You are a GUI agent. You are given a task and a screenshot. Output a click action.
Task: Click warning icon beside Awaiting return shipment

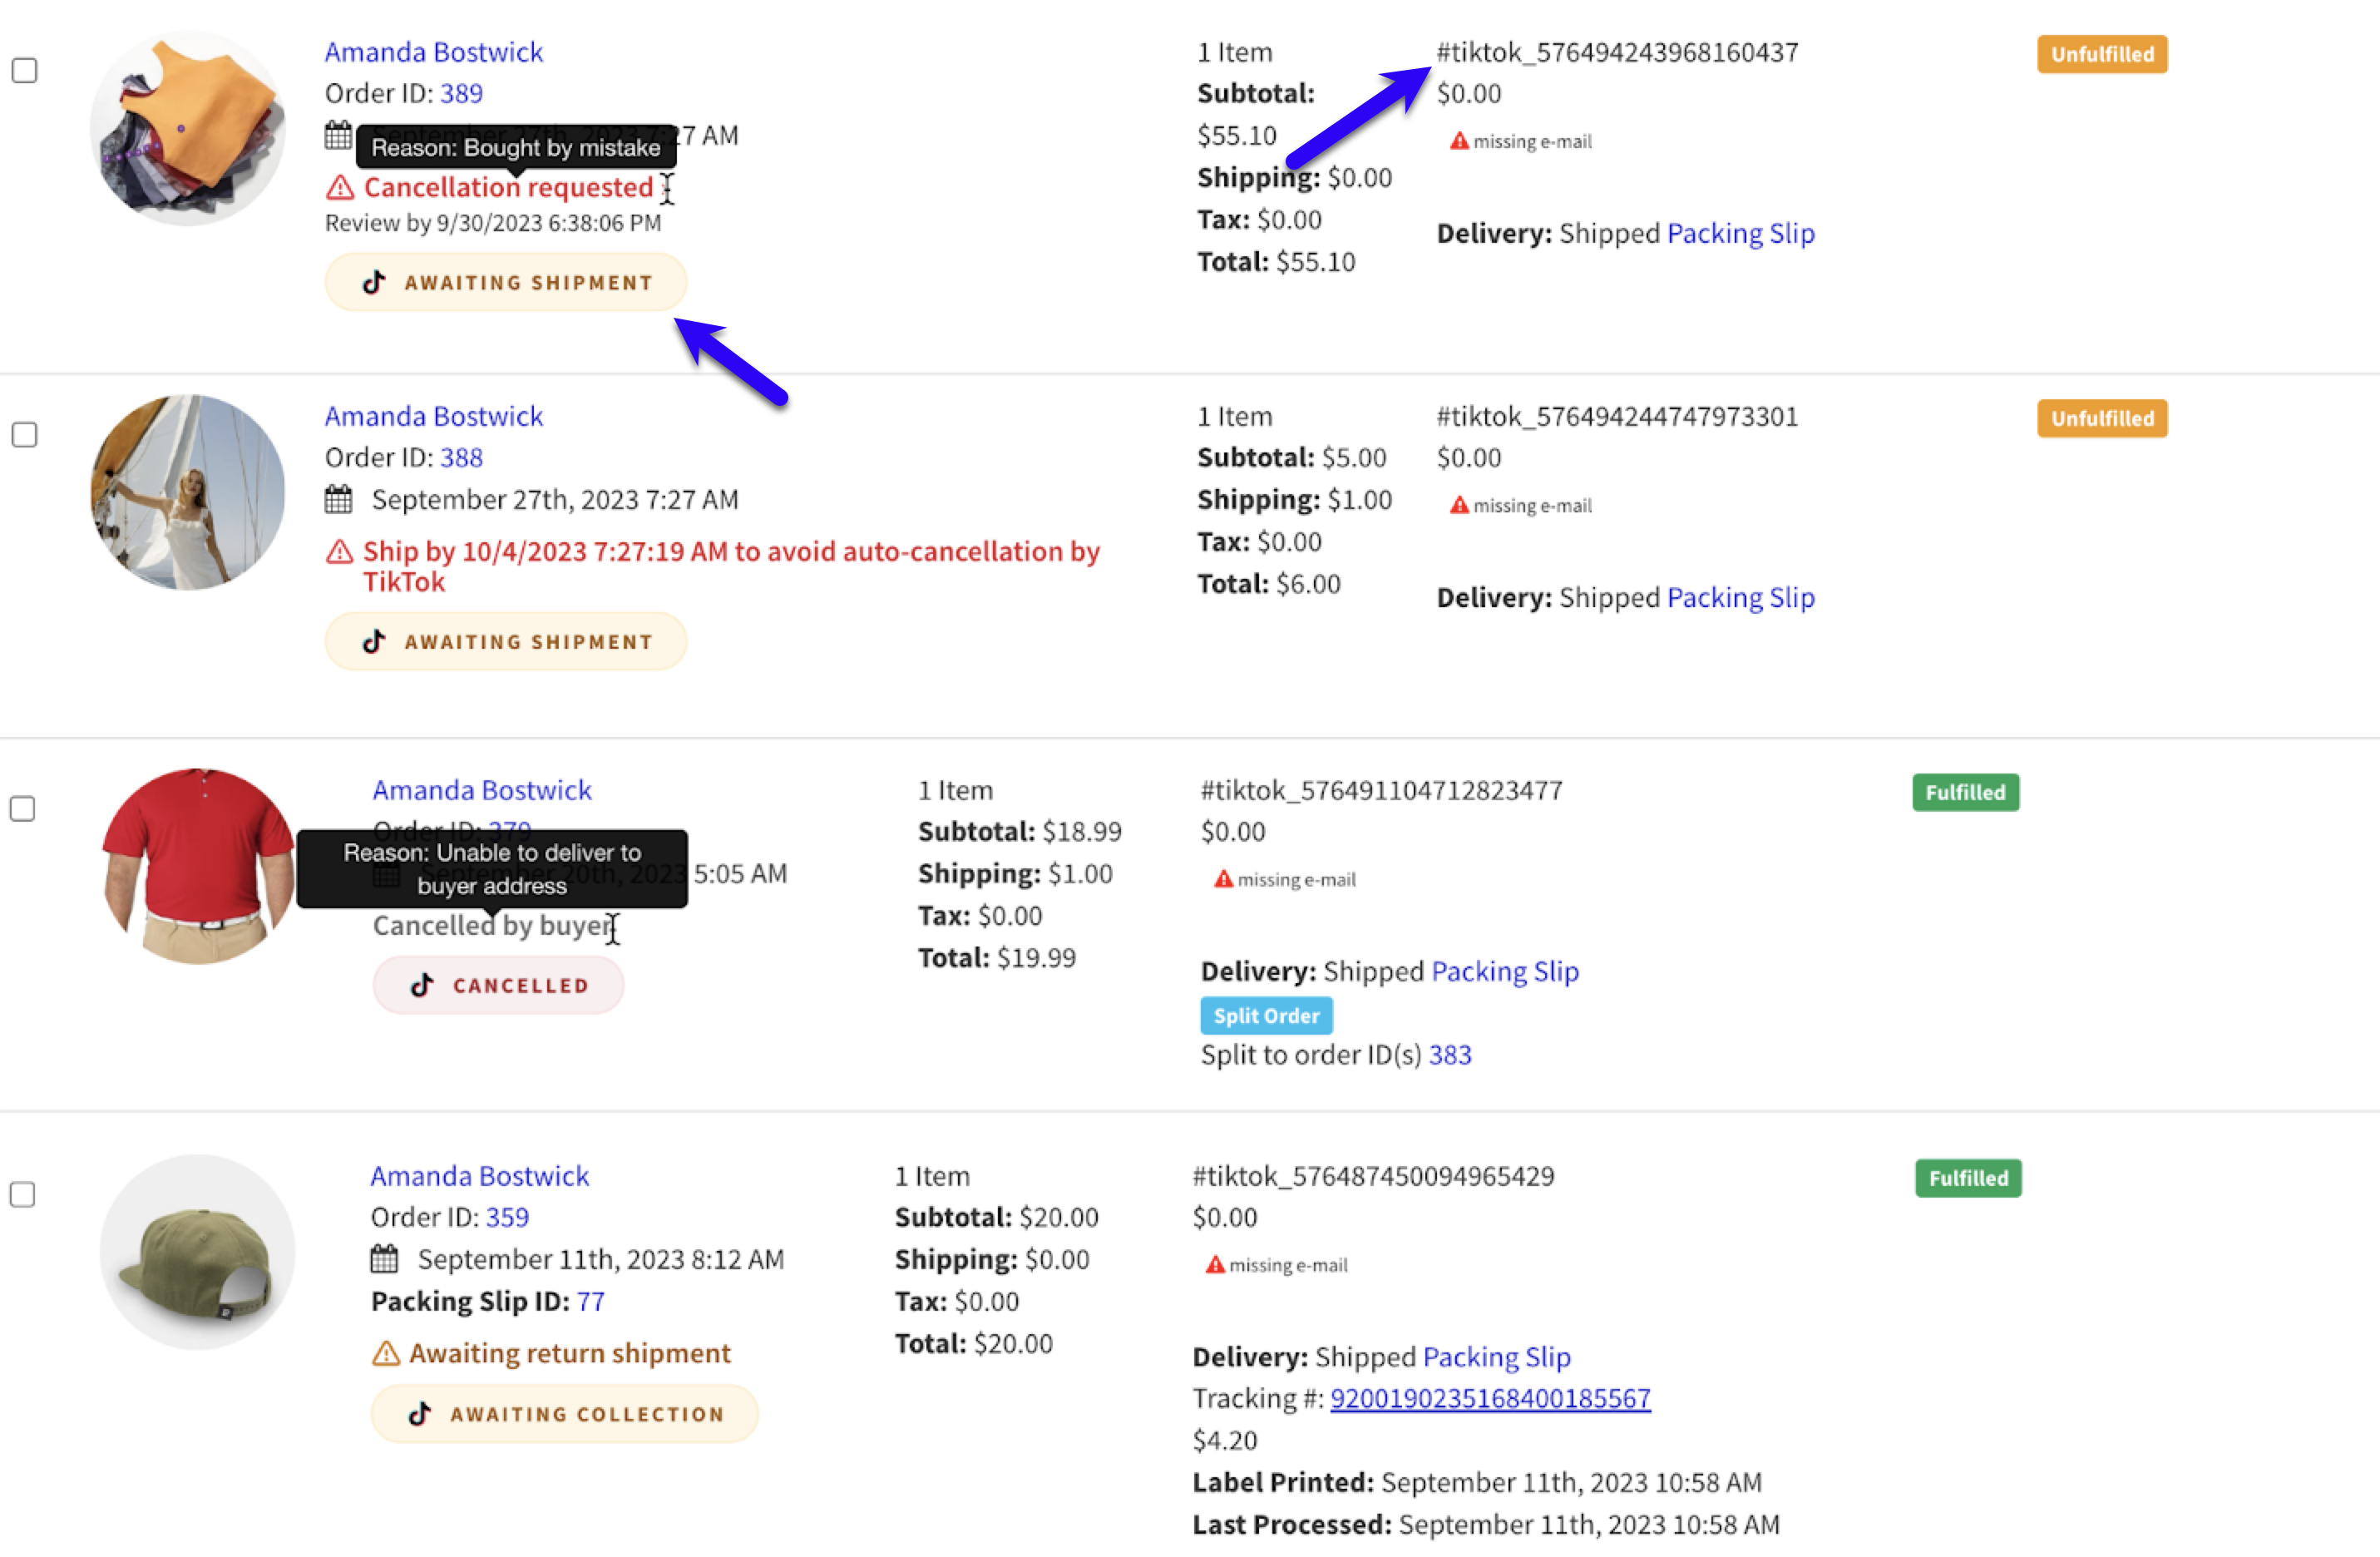click(385, 1353)
